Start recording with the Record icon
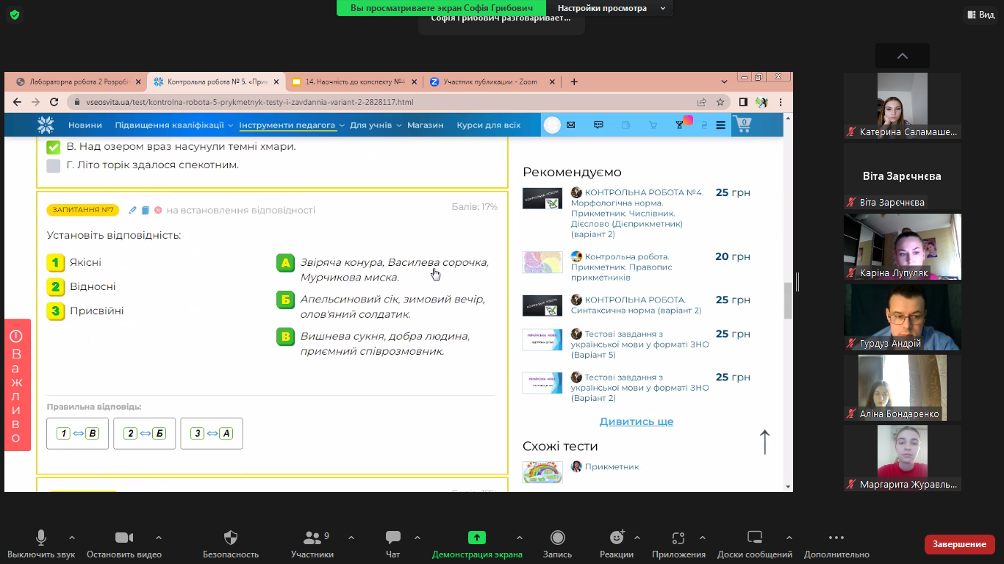This screenshot has width=1004, height=564. (x=557, y=538)
